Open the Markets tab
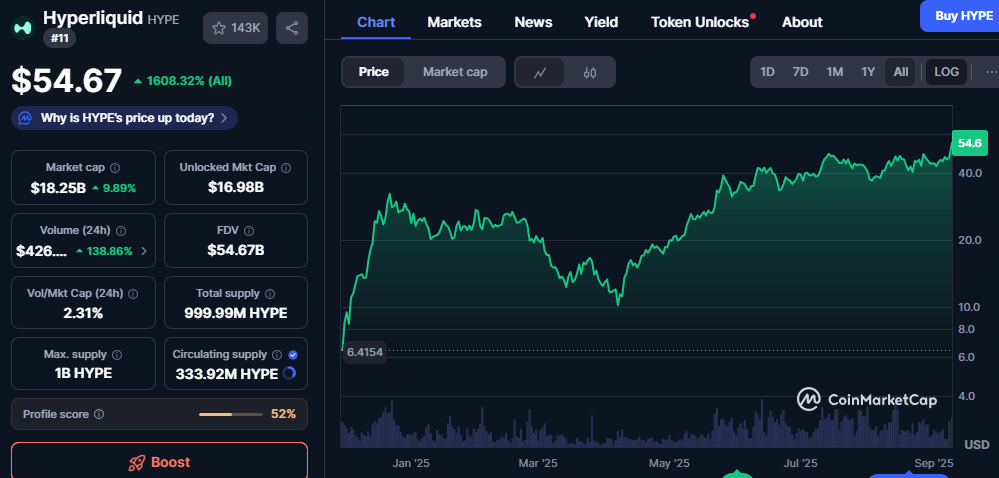 click(x=454, y=22)
